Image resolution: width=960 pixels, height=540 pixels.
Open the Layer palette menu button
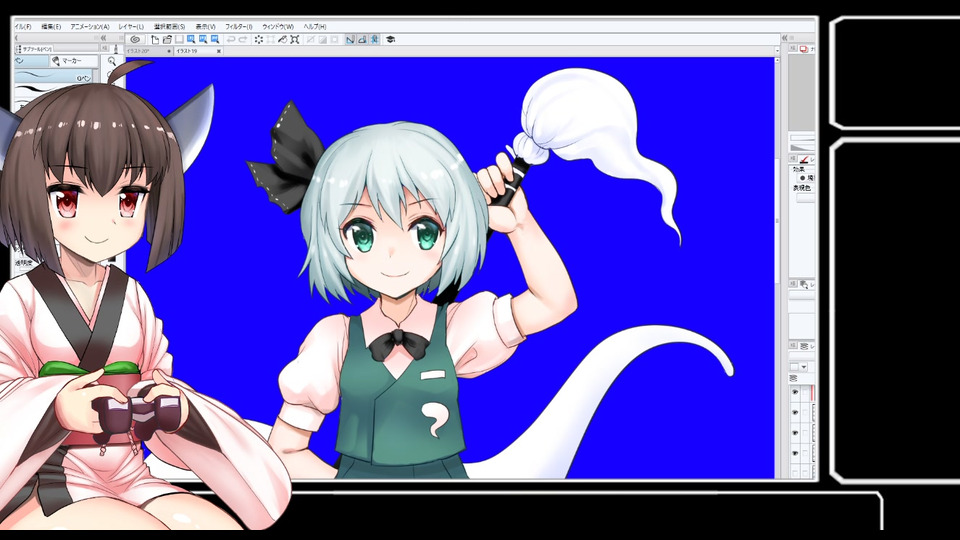(793, 346)
